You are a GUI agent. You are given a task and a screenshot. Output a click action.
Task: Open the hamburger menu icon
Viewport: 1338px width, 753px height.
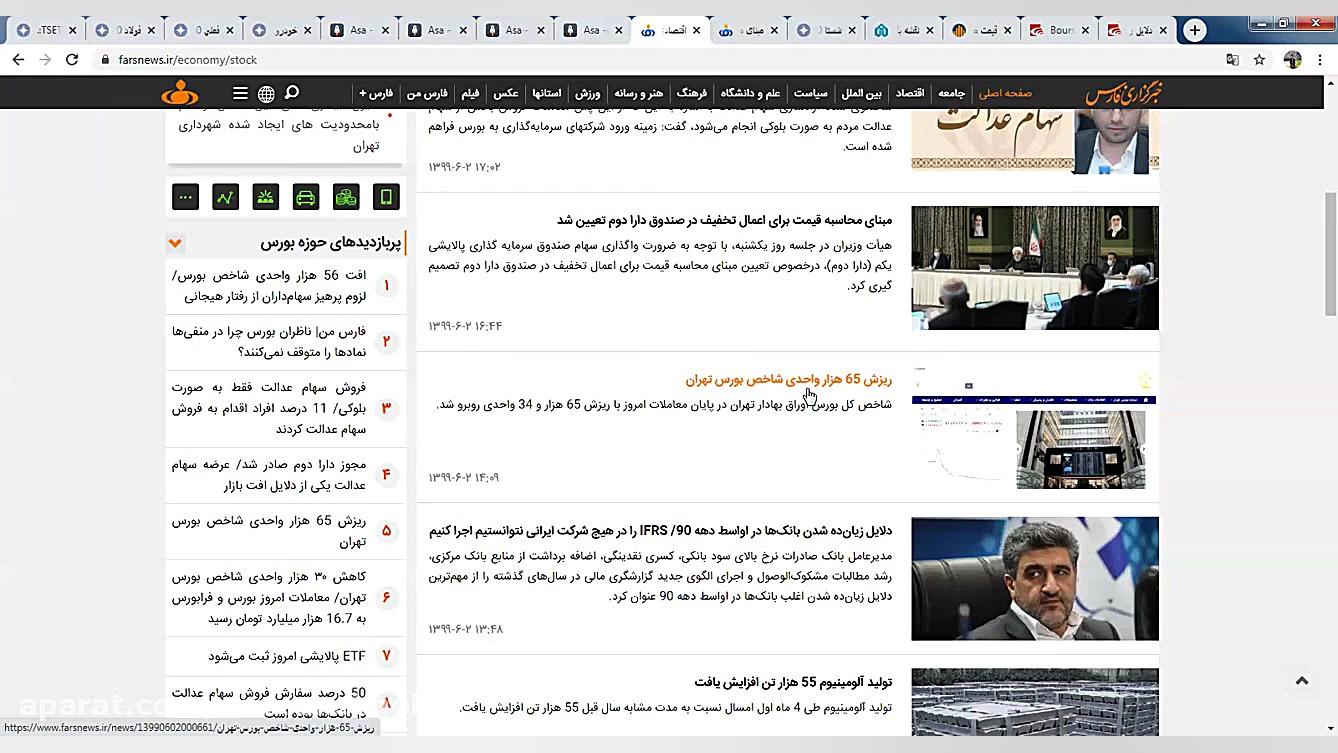click(x=240, y=92)
